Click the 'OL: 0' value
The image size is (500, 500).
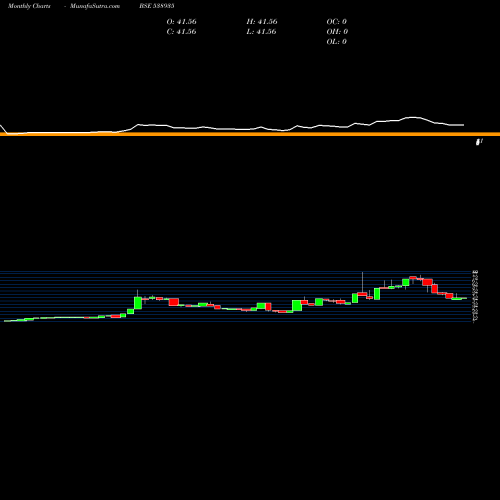(x=336, y=42)
